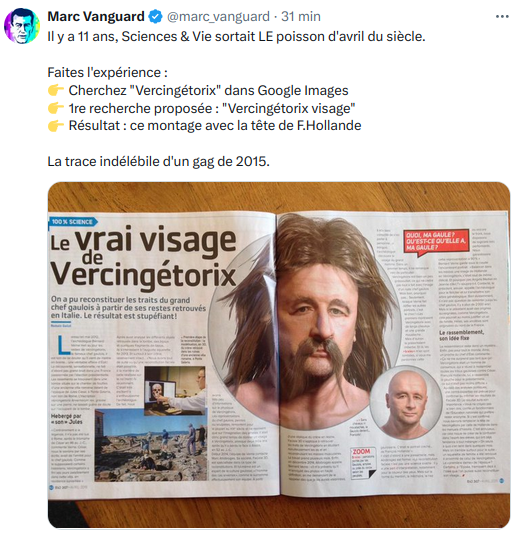This screenshot has height=538, width=518.
Task: Click the 'Faites l'expérience' text line
Action: click(x=107, y=73)
